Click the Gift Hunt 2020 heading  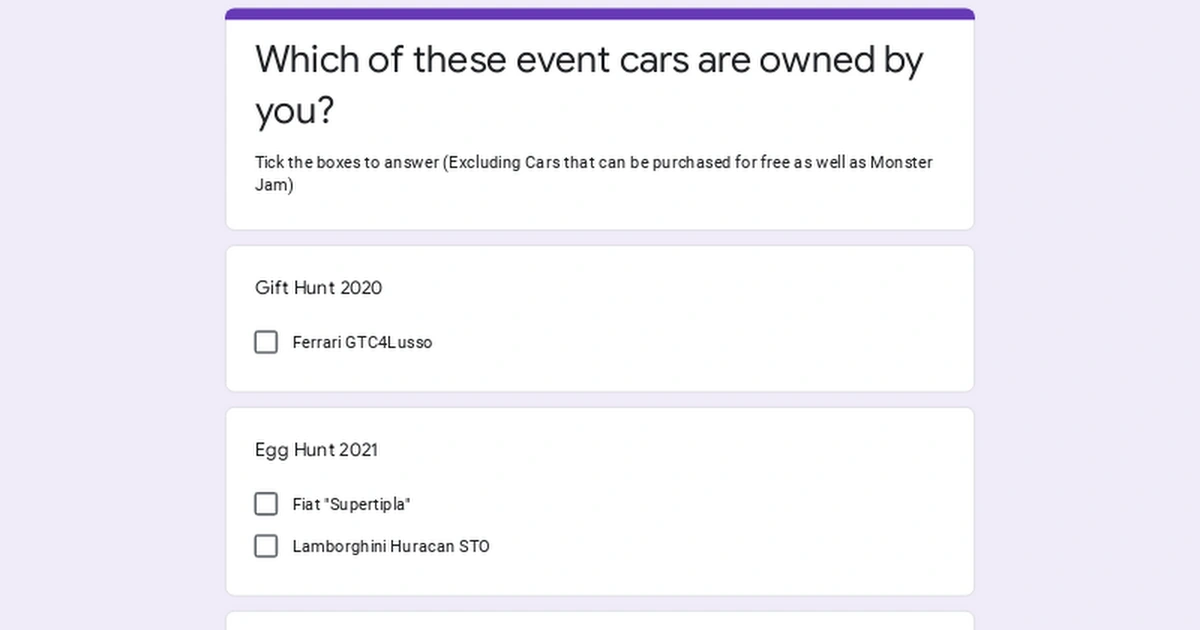coord(318,288)
